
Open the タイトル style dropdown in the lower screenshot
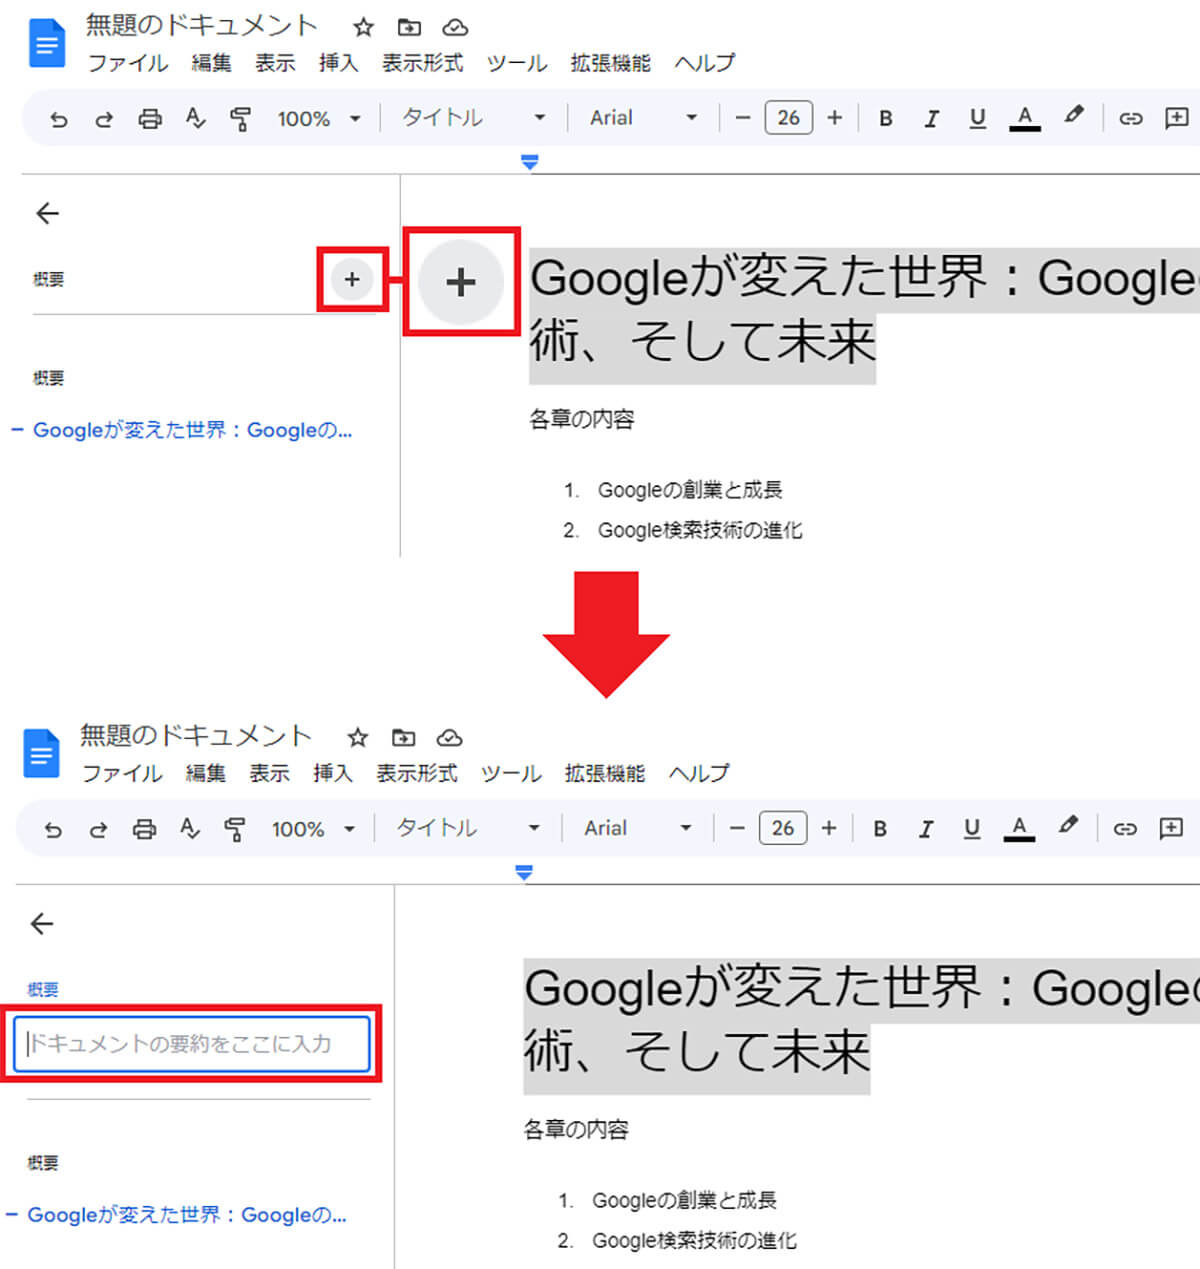click(468, 828)
